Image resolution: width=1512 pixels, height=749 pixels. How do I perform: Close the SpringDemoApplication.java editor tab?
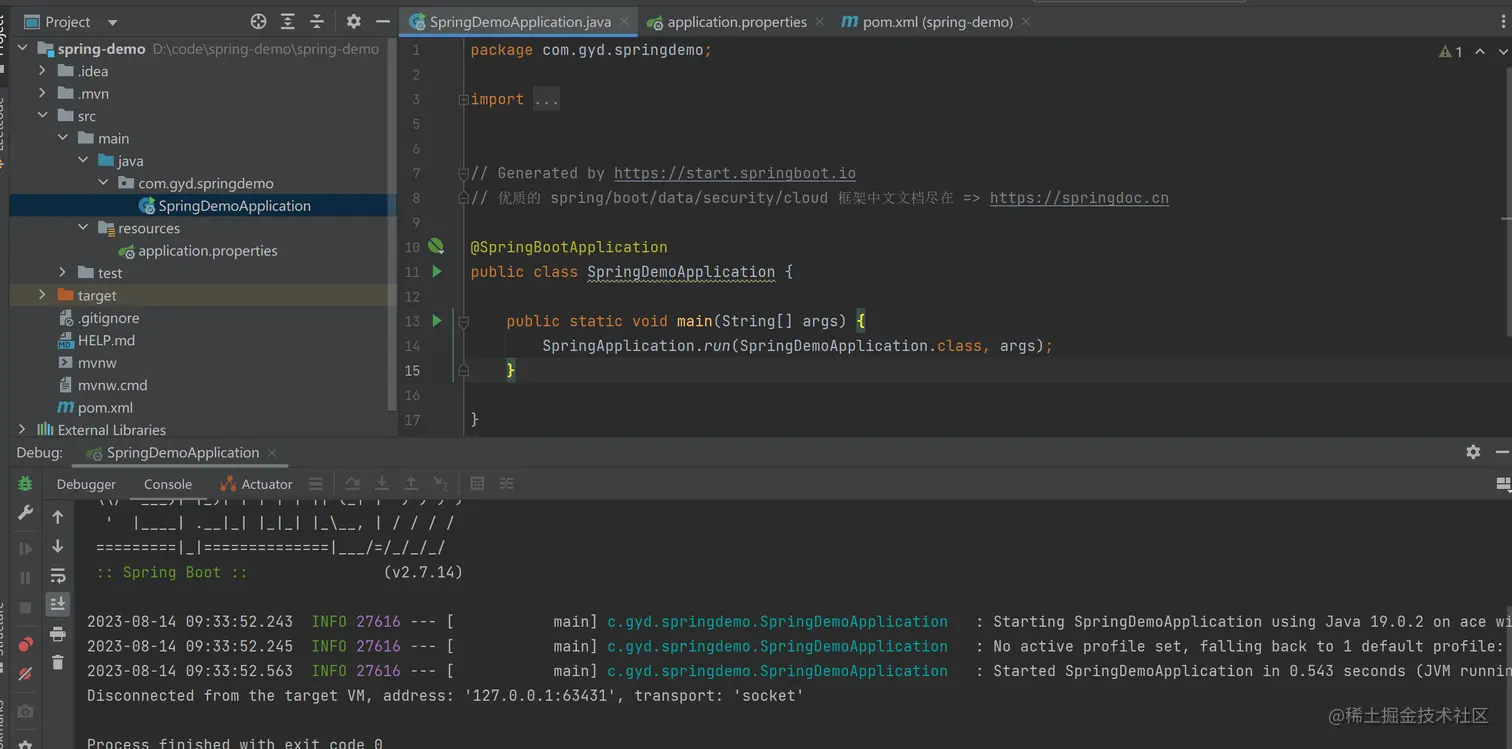(625, 21)
